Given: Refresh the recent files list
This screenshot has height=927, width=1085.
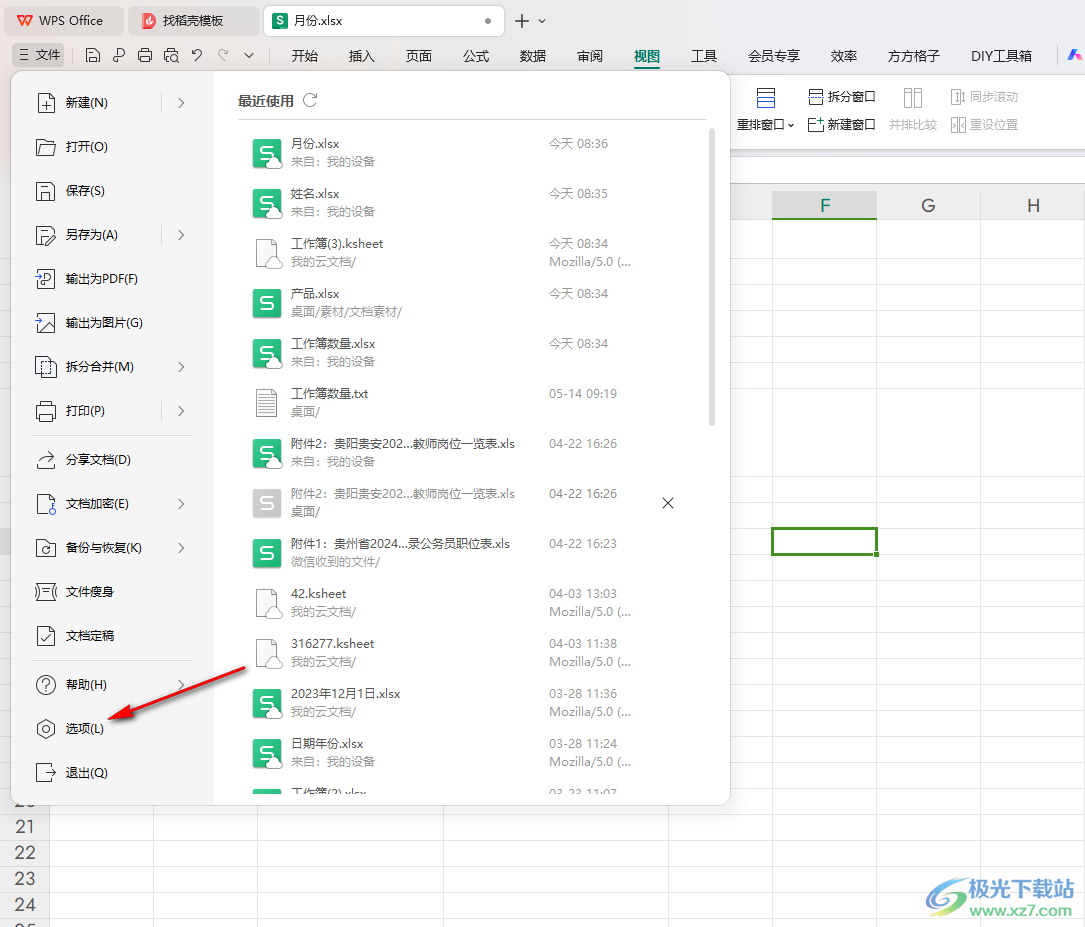Looking at the screenshot, I should tap(310, 100).
